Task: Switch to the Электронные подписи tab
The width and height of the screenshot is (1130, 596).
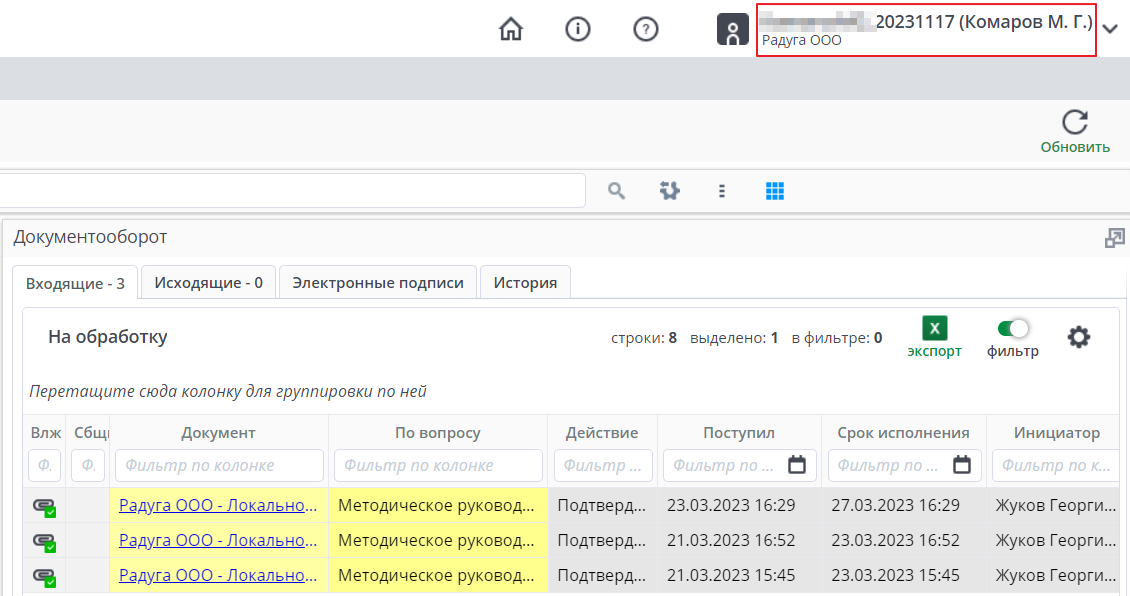Action: tap(378, 283)
